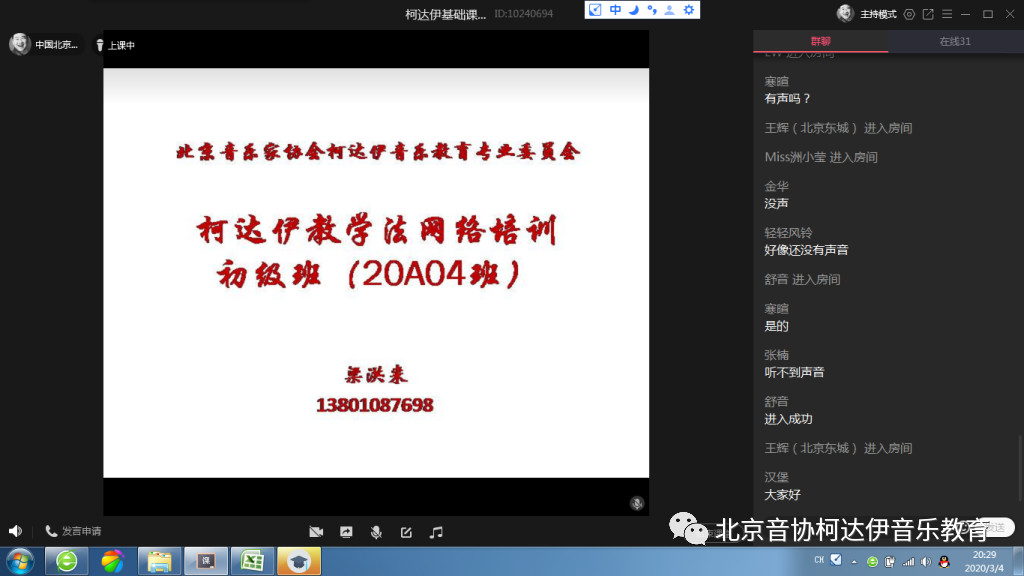
Task: Click the screen share icon
Action: 346,532
